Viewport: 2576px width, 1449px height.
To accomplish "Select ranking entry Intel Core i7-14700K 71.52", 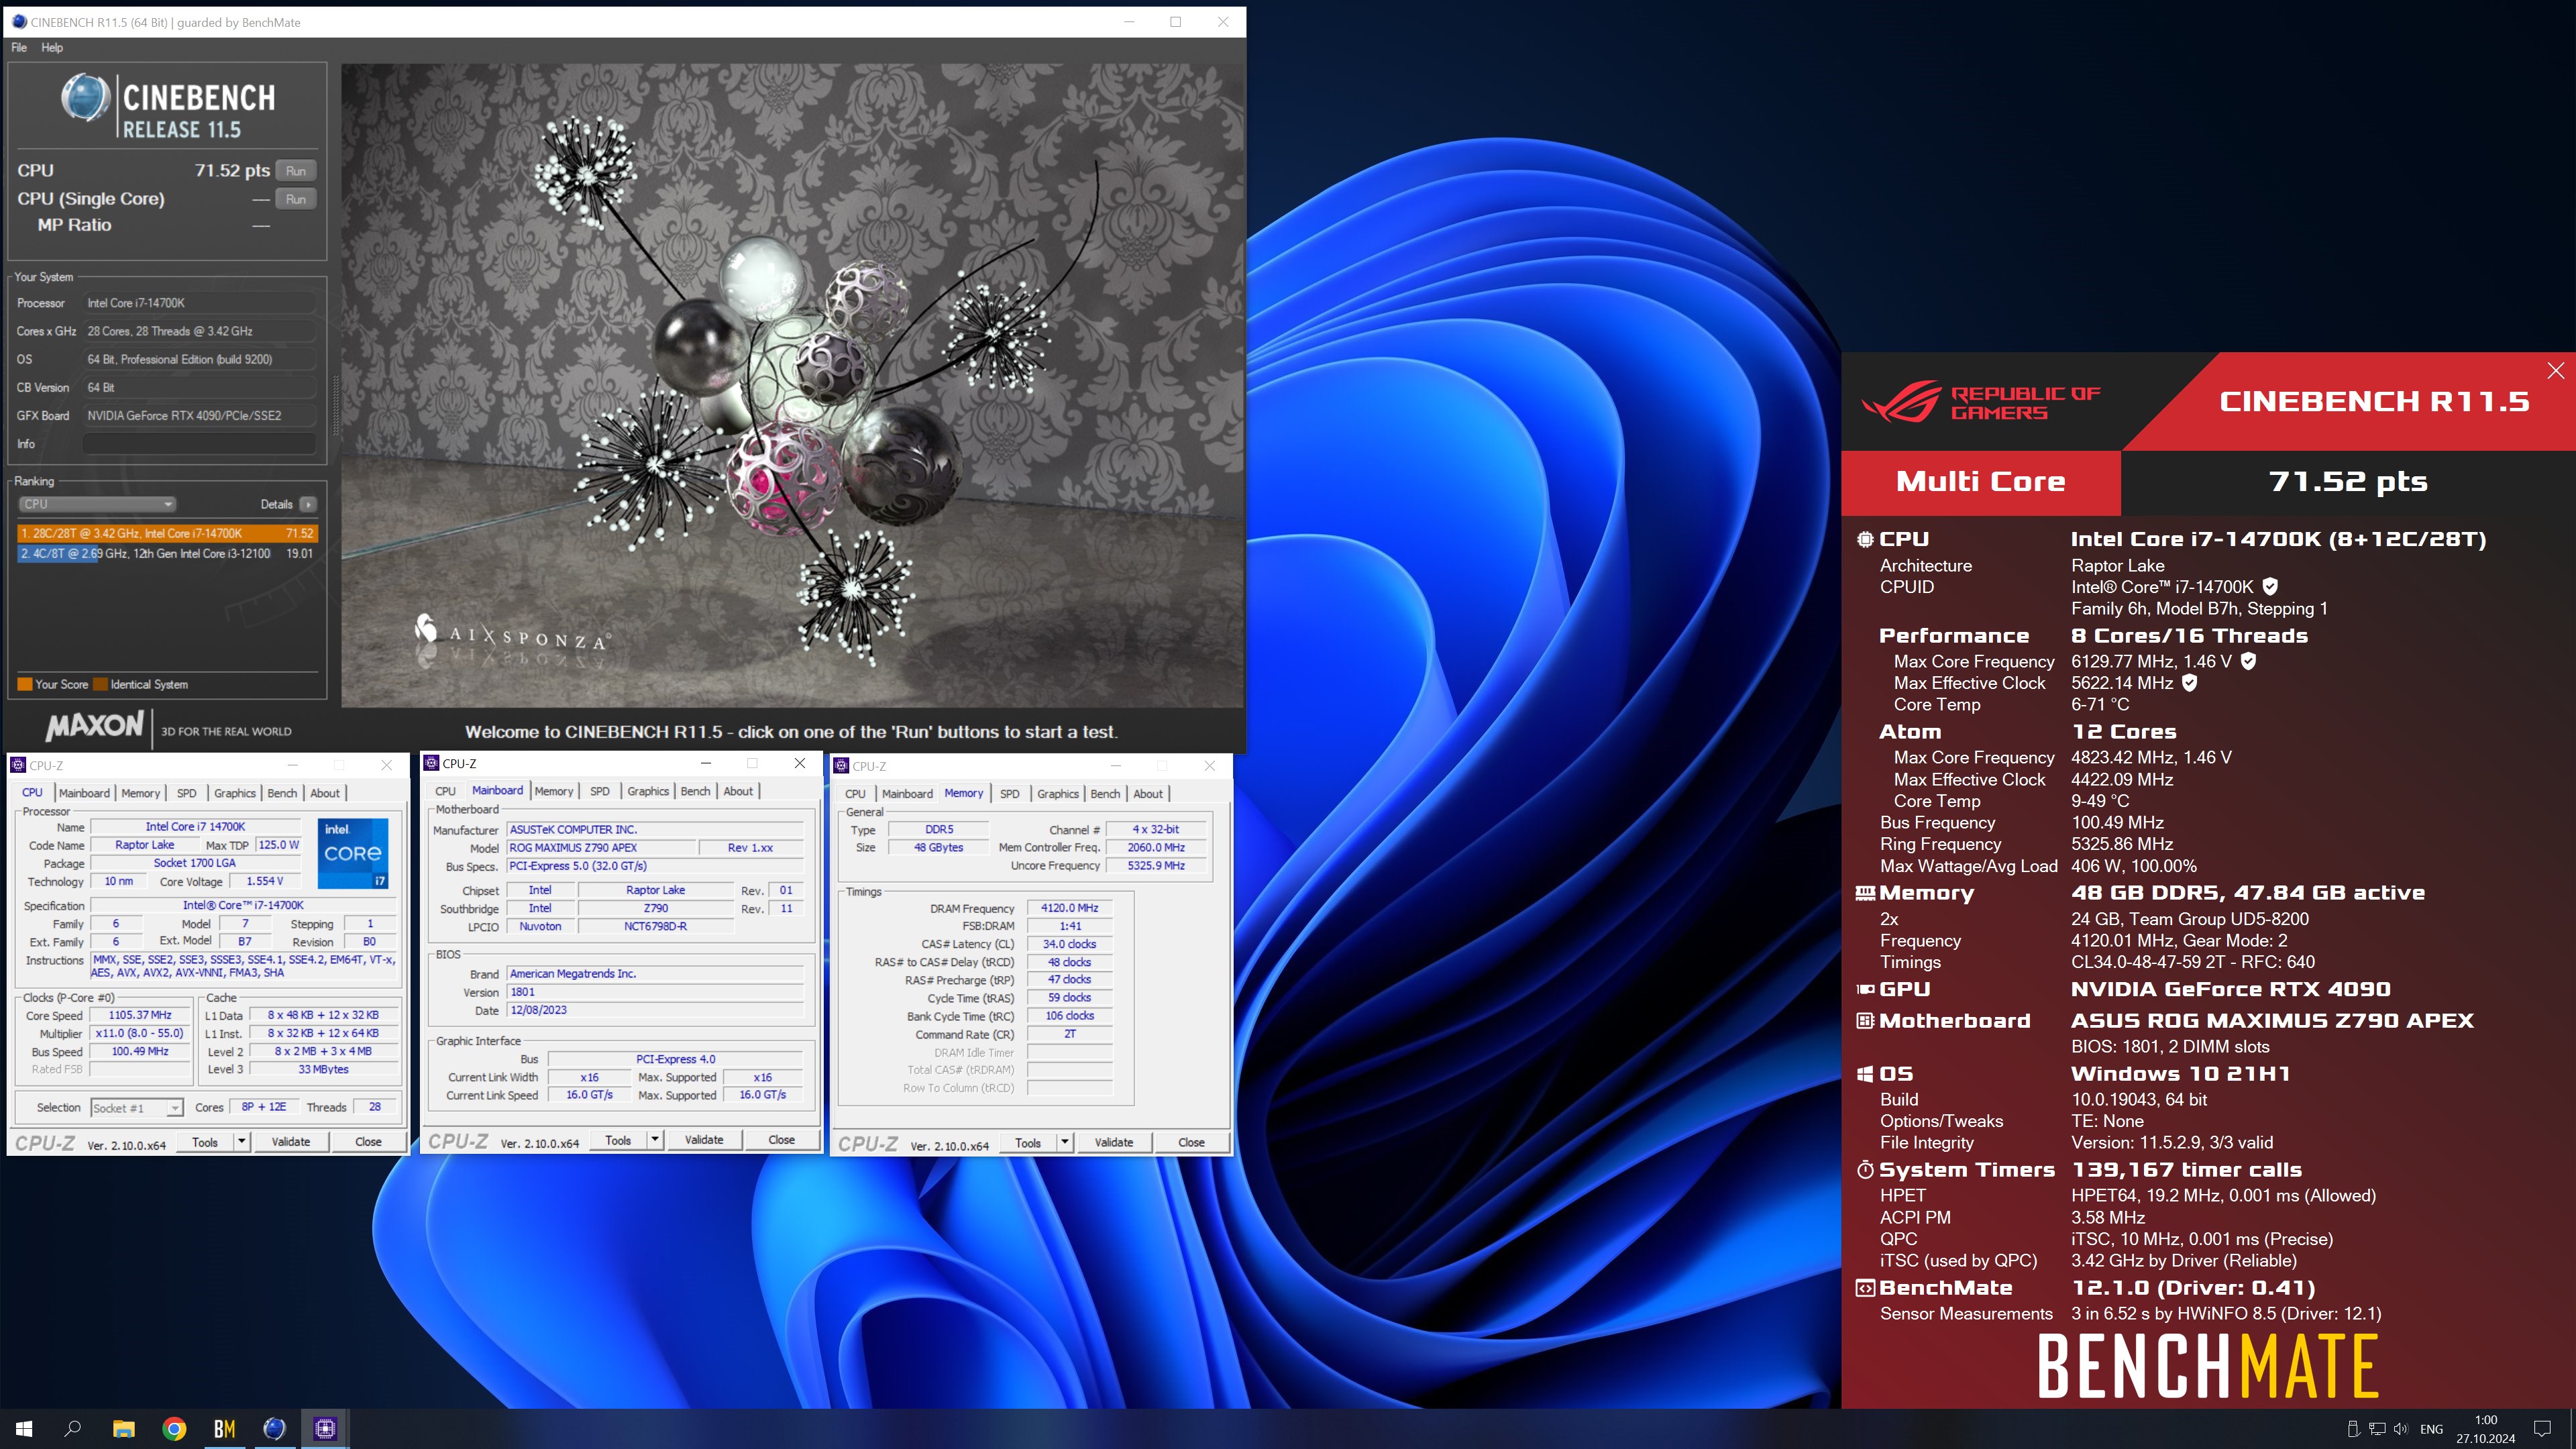I will point(167,533).
